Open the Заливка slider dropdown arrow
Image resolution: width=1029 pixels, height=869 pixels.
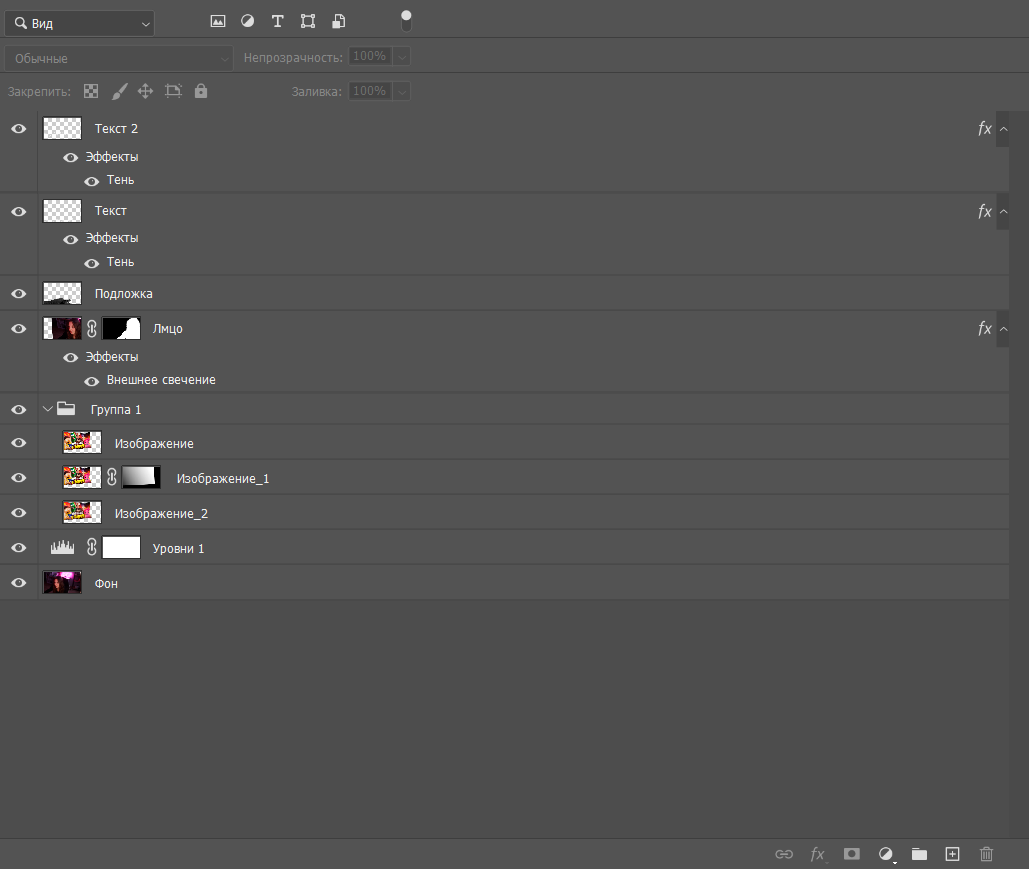click(x=402, y=91)
